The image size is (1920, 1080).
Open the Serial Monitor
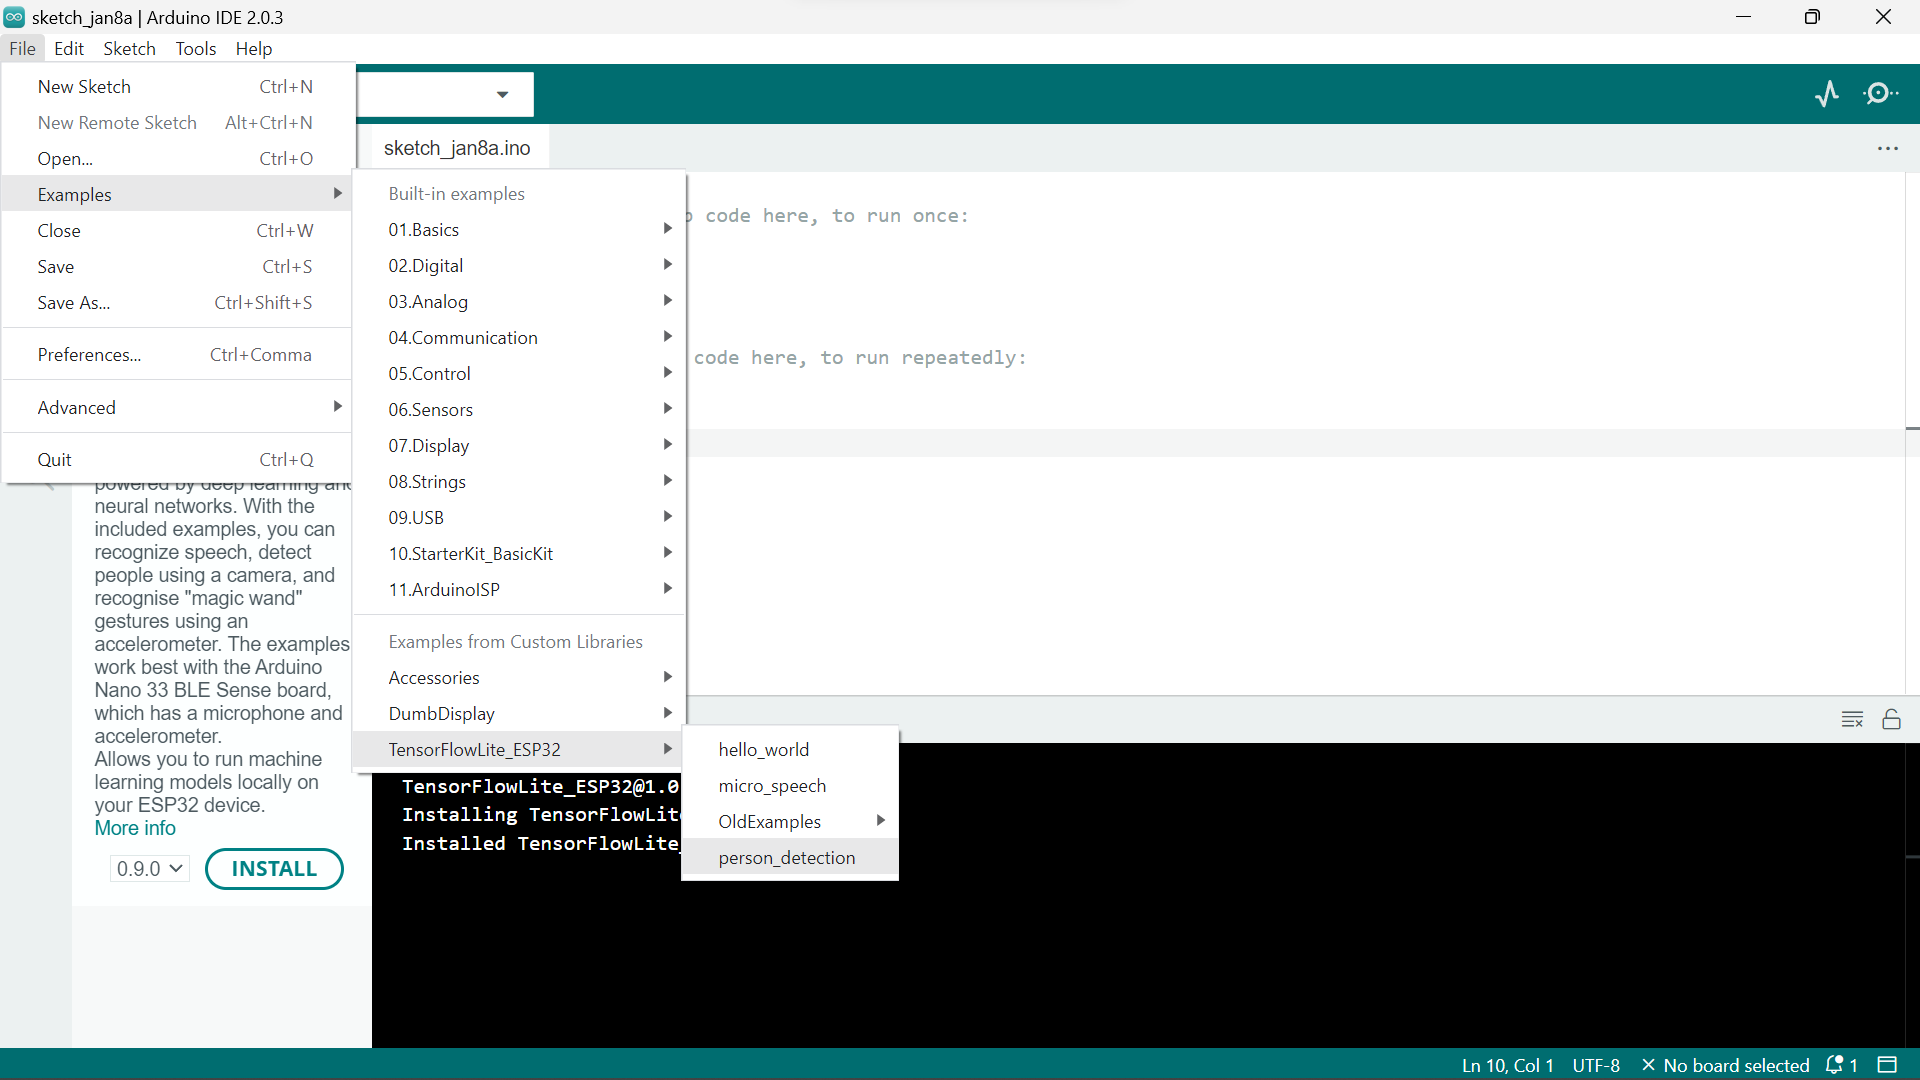pos(1881,94)
